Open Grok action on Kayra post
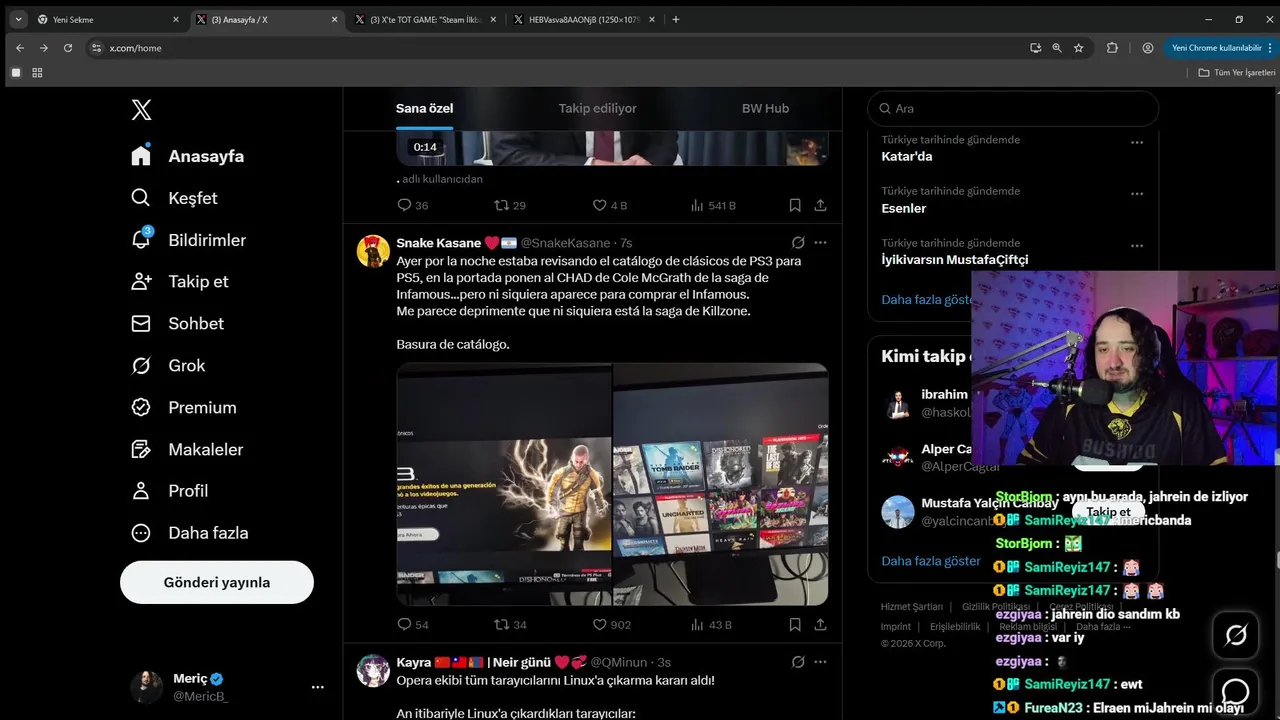 click(798, 662)
